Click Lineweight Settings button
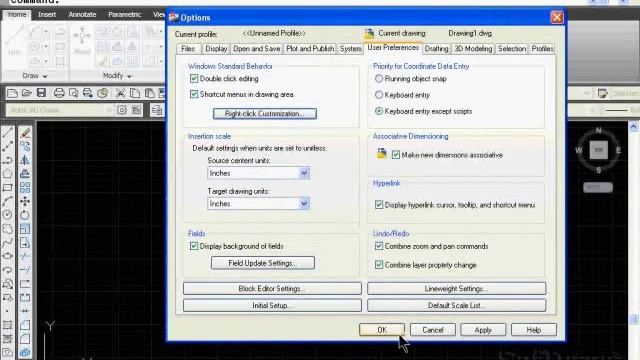This screenshot has width=640, height=360. (x=456, y=289)
